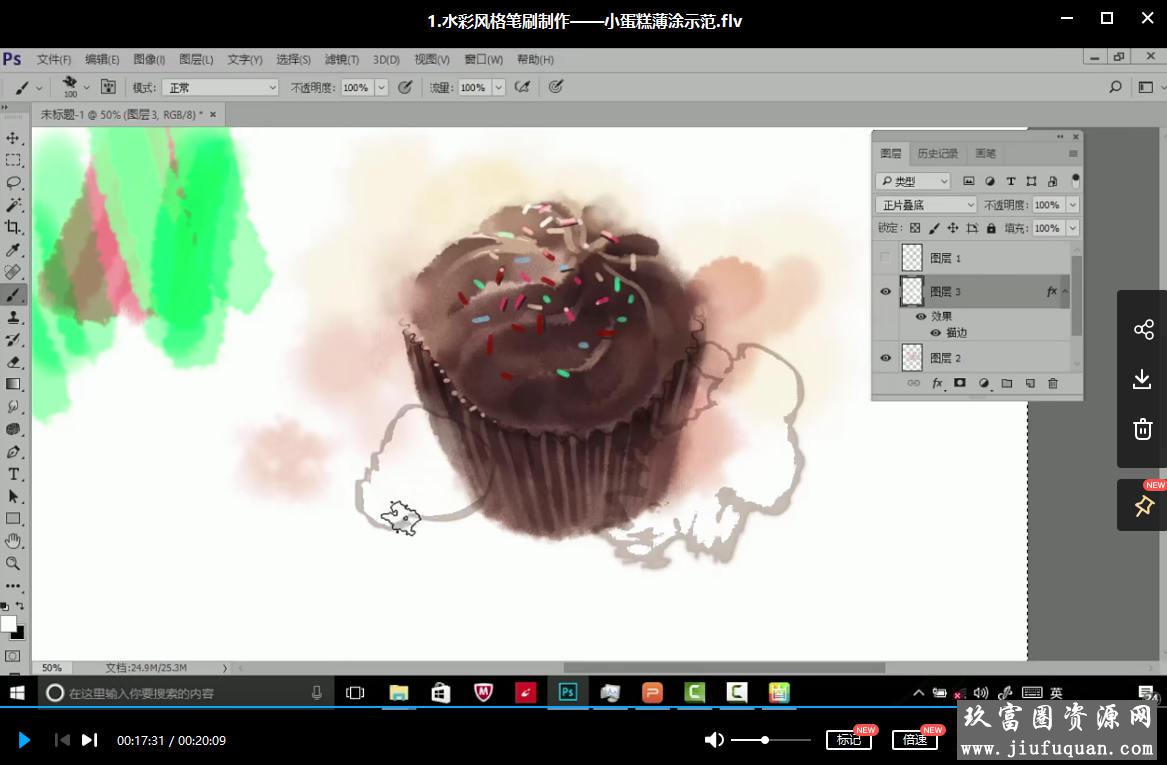Switch to the 历史记录 tab
Viewport: 1167px width, 765px height.
pyautogui.click(x=937, y=153)
